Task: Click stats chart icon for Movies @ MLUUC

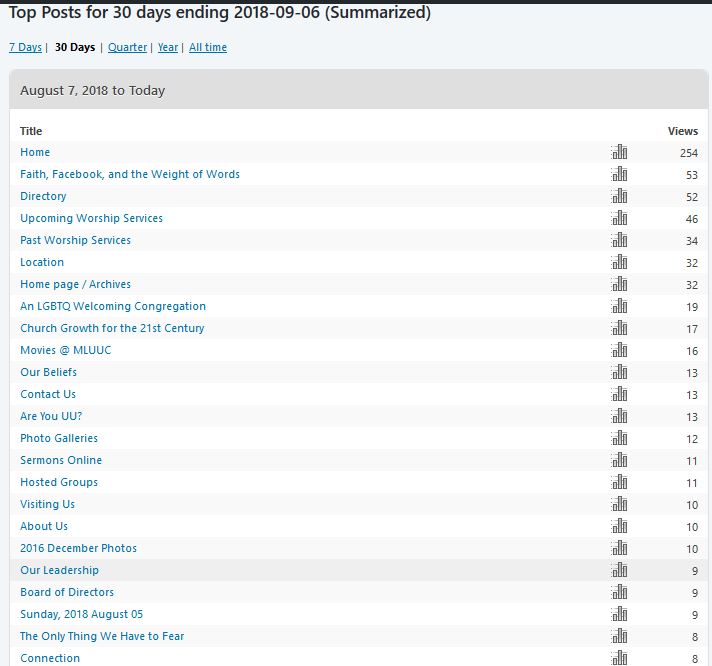Action: 619,350
